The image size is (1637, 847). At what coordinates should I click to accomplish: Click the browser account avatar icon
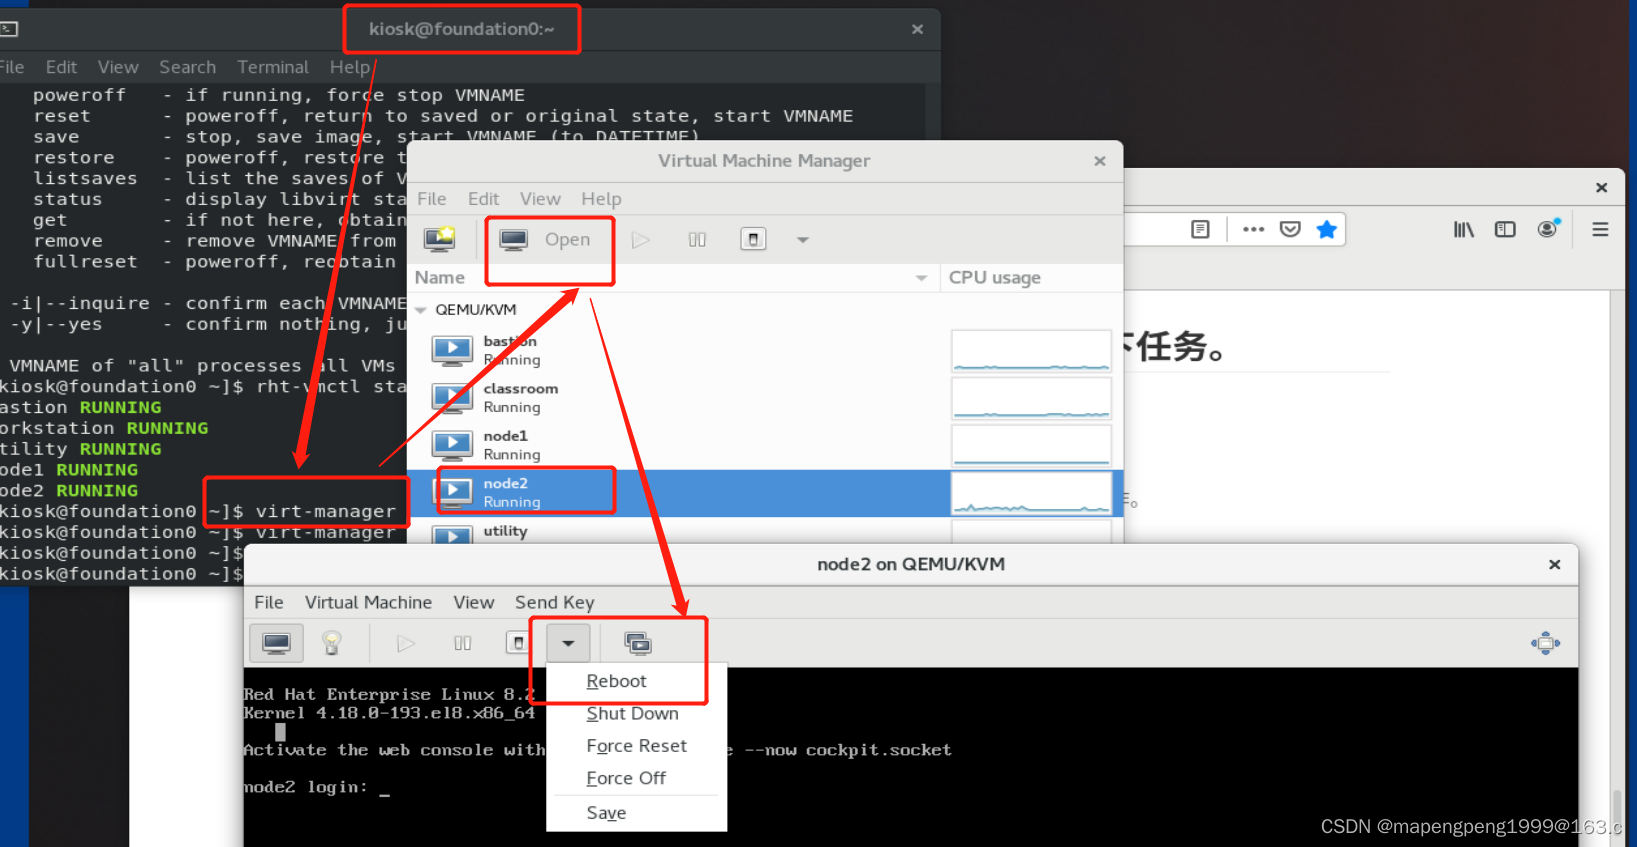click(x=1548, y=229)
